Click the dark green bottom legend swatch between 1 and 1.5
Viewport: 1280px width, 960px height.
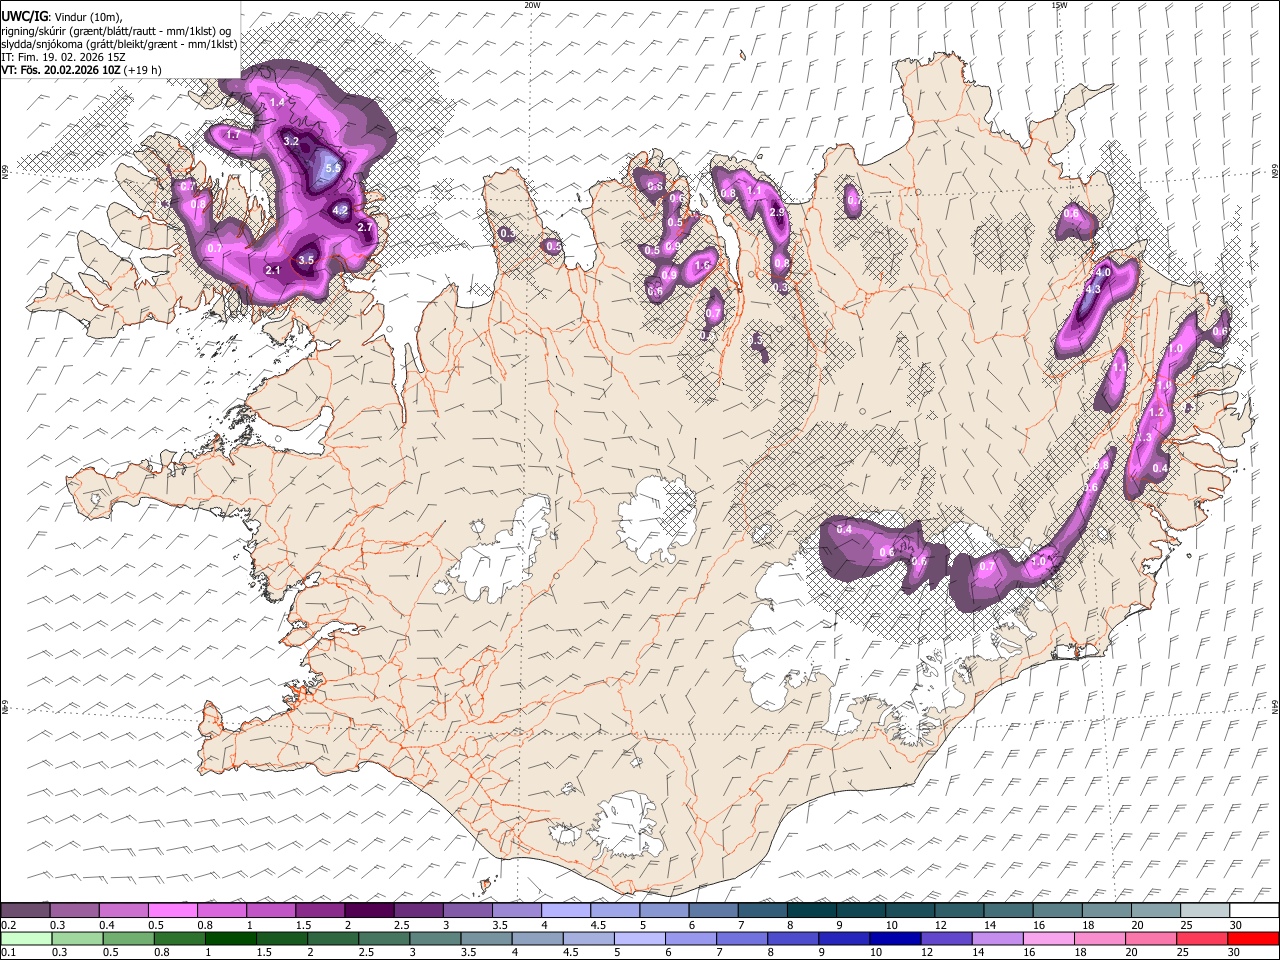click(230, 938)
